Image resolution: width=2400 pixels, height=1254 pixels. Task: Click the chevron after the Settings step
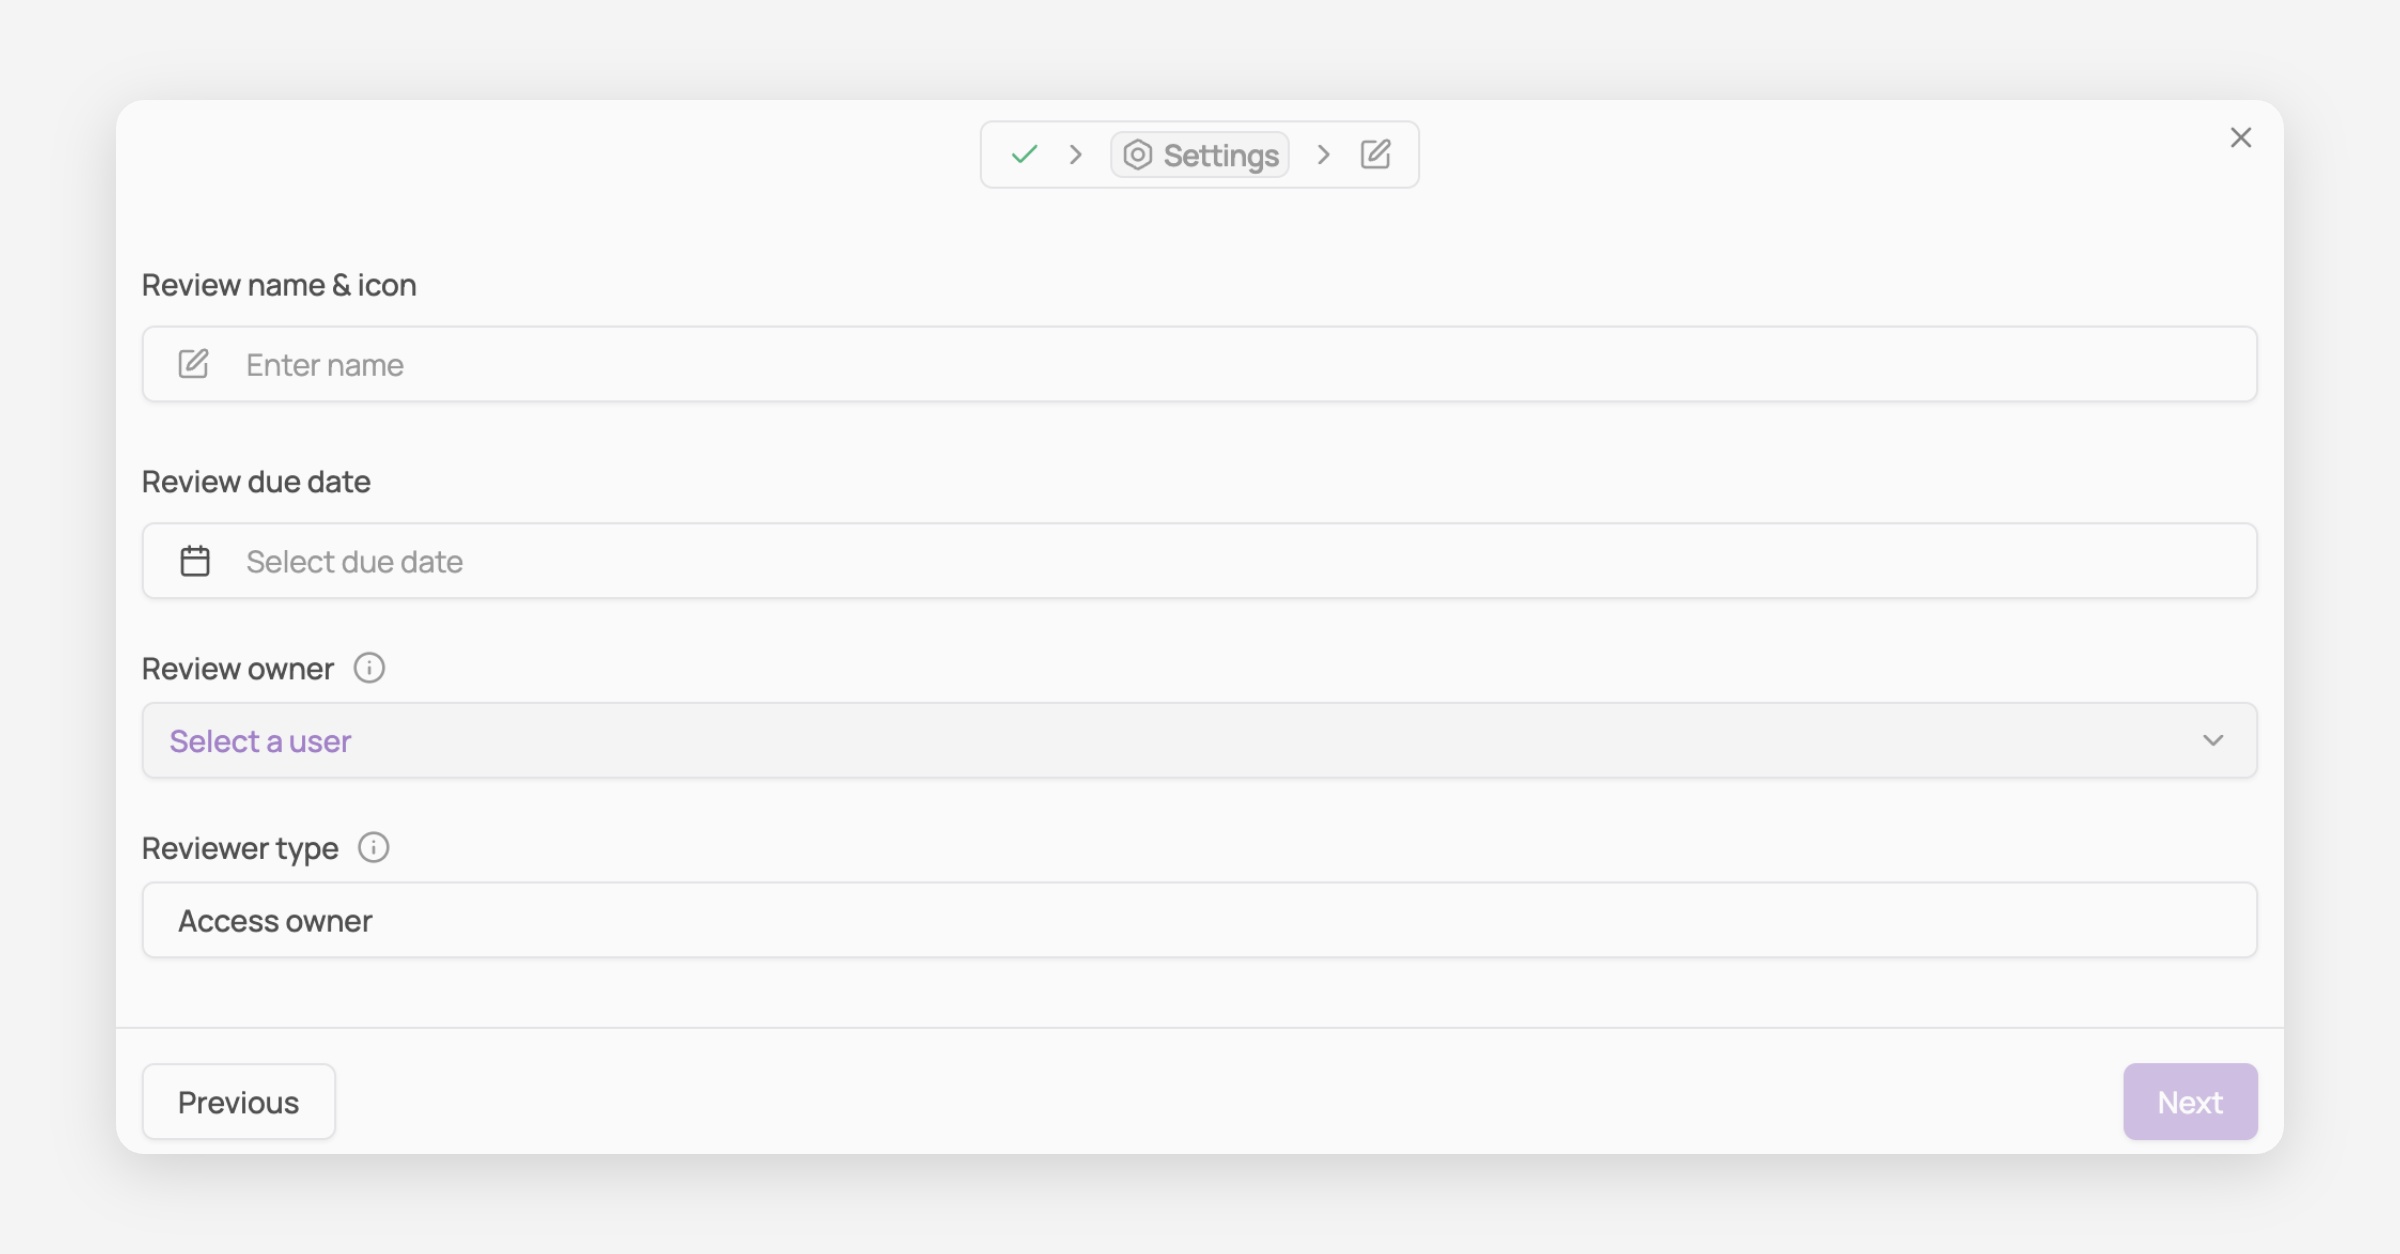1323,155
